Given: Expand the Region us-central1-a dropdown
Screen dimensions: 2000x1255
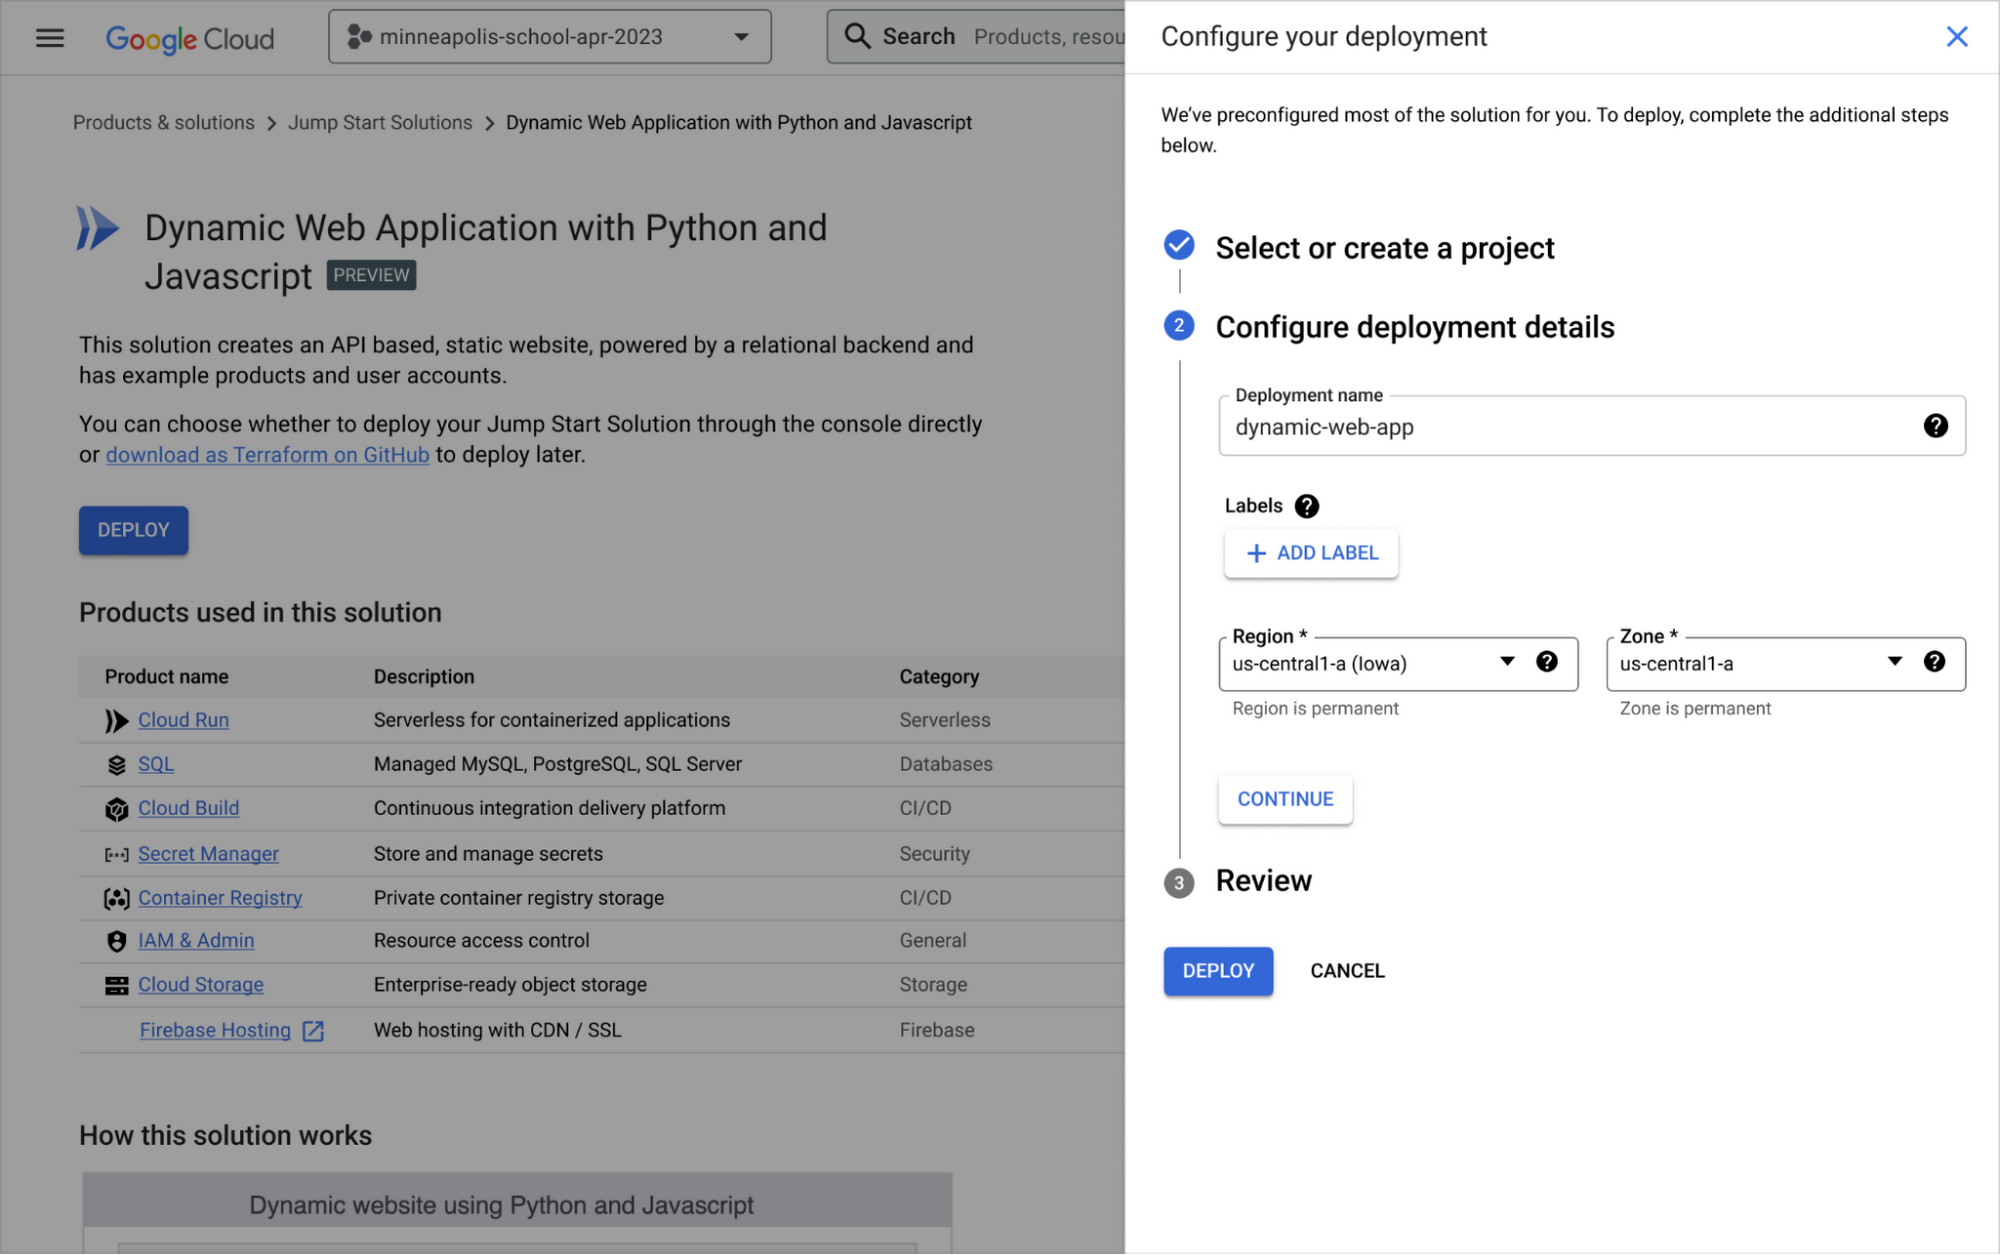Looking at the screenshot, I should (1504, 662).
